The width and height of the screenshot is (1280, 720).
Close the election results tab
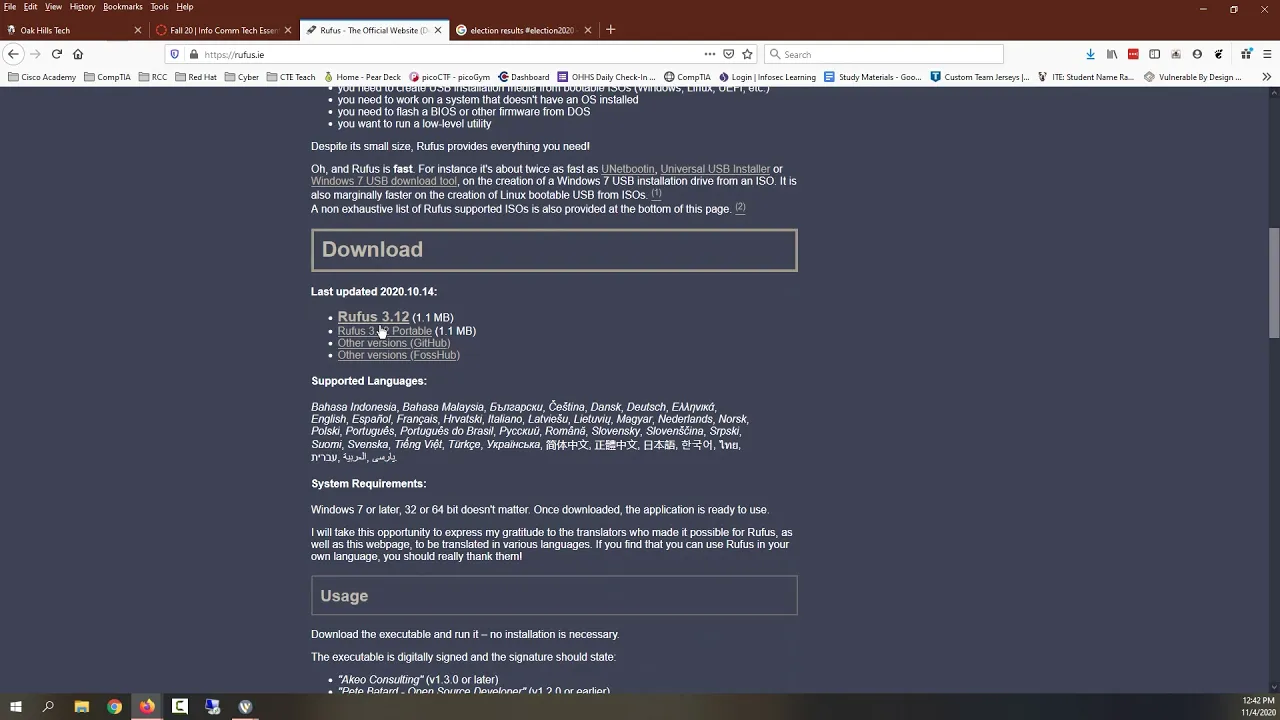[587, 30]
